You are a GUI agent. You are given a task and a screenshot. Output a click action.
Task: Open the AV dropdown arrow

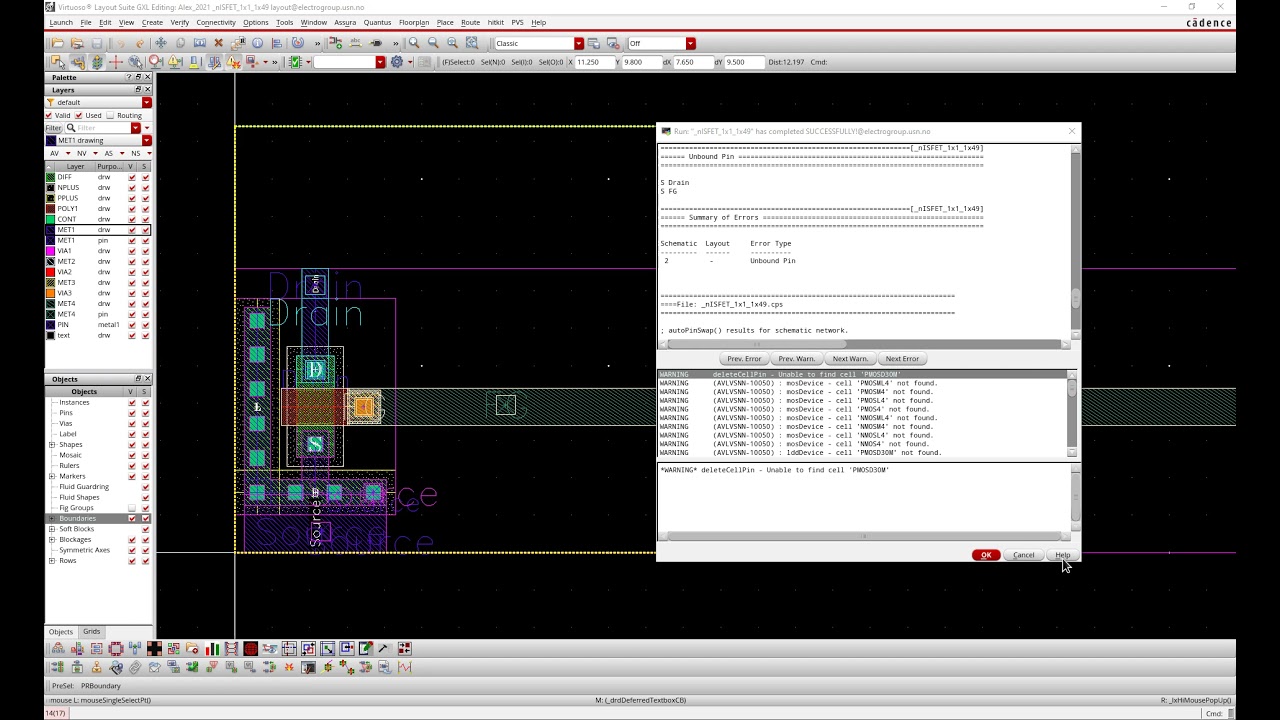tap(68, 153)
